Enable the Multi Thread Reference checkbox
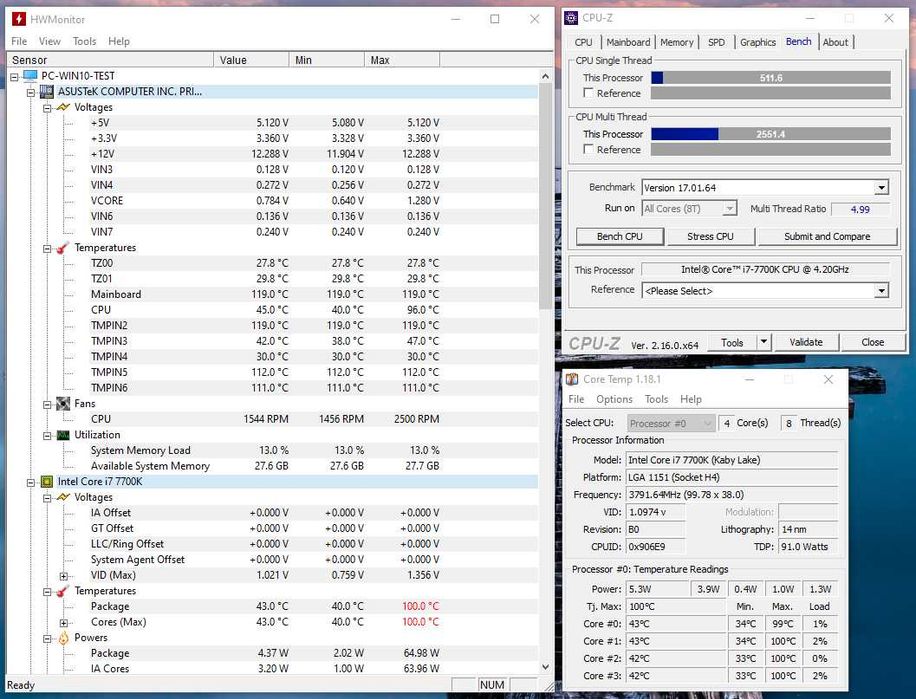The image size is (916, 699). pyautogui.click(x=588, y=149)
